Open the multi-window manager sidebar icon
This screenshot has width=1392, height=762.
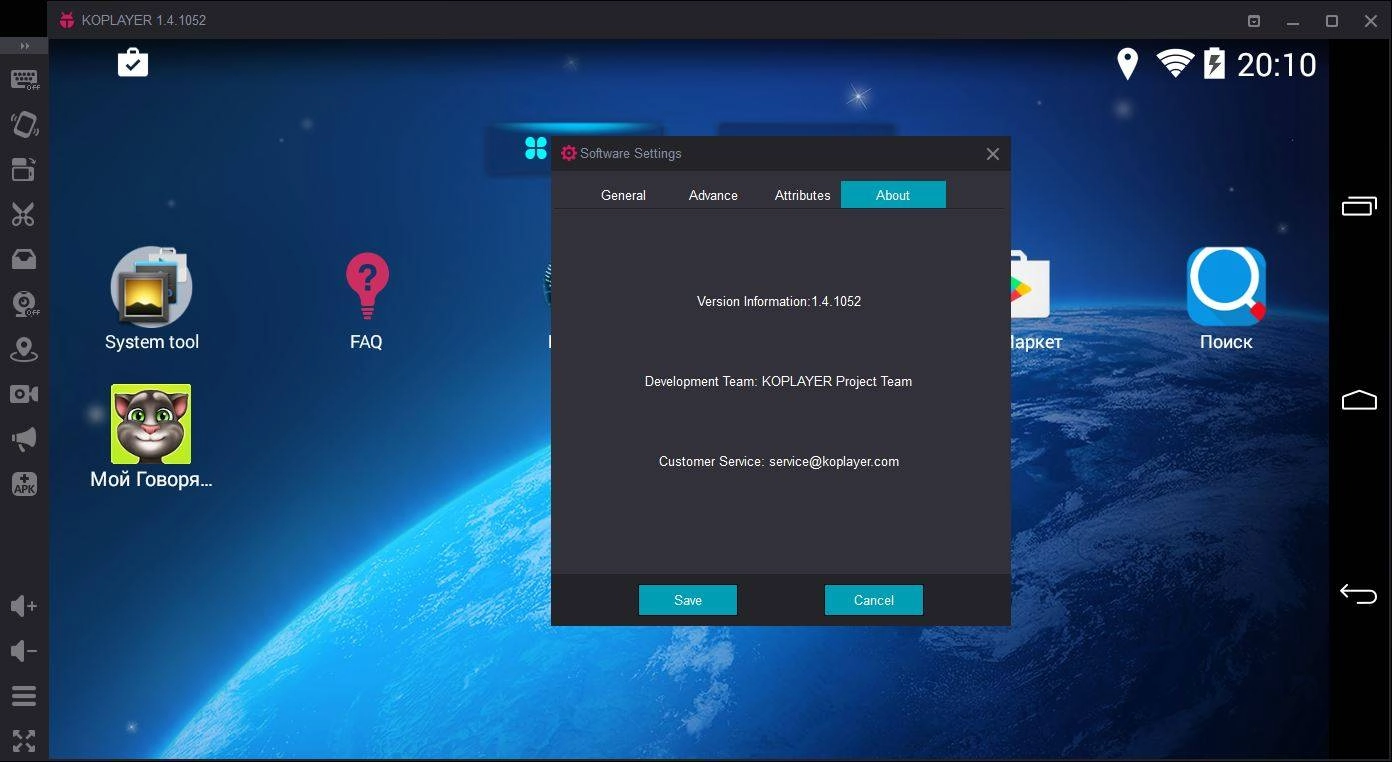24,169
